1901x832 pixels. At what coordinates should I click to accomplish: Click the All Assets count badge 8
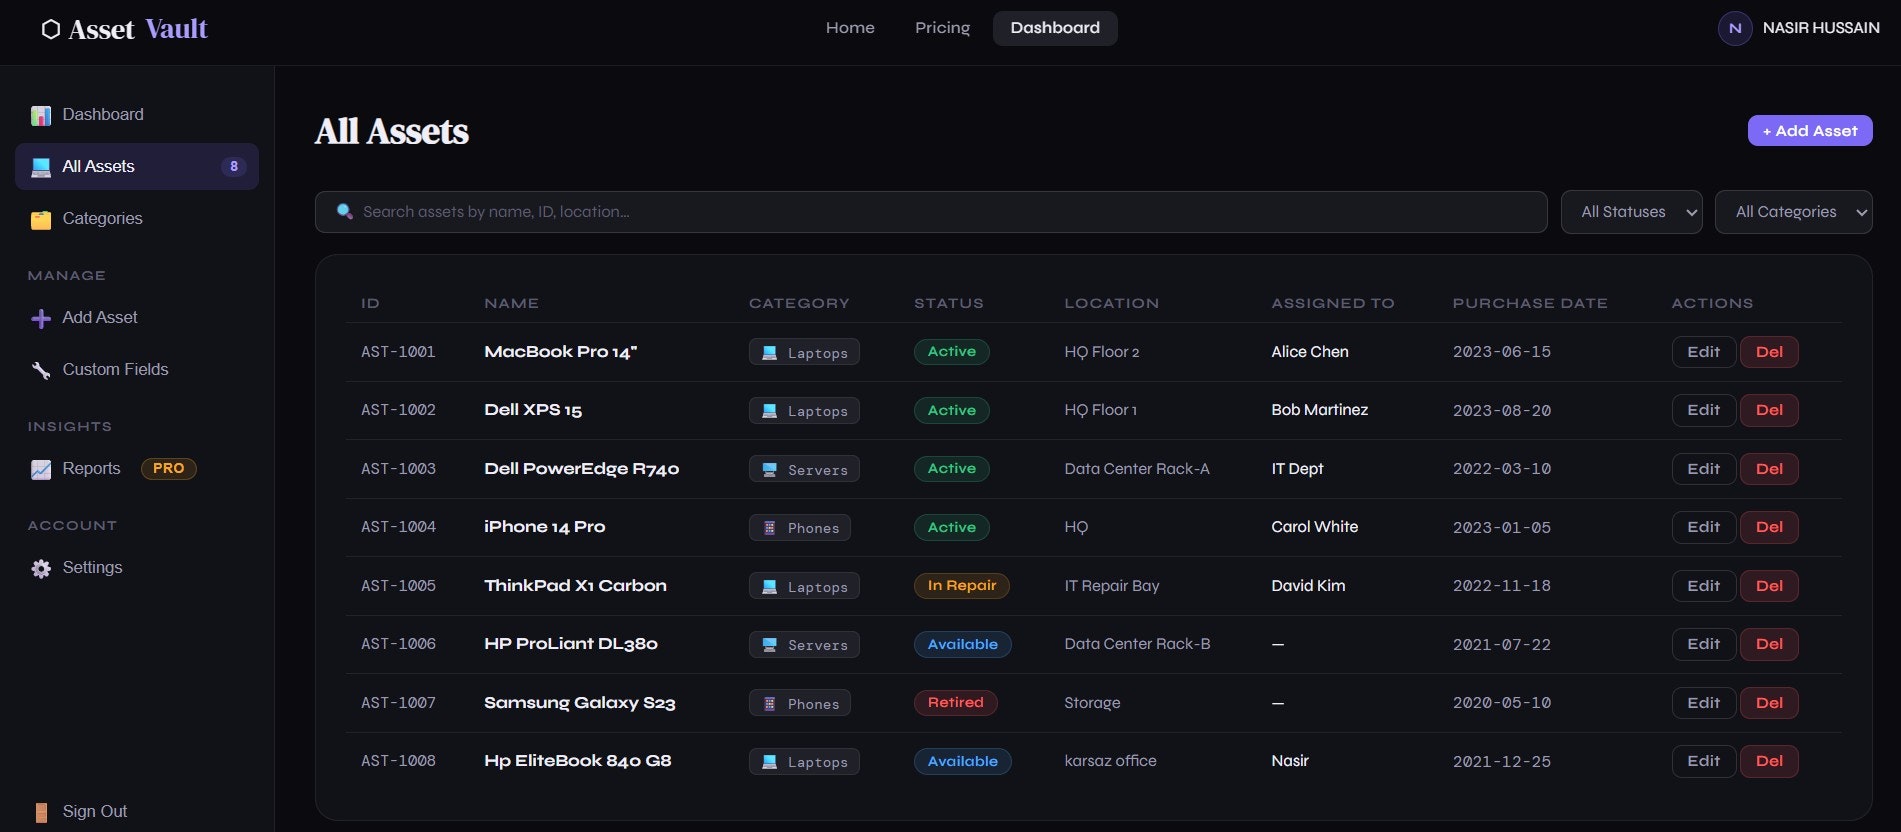click(x=234, y=167)
